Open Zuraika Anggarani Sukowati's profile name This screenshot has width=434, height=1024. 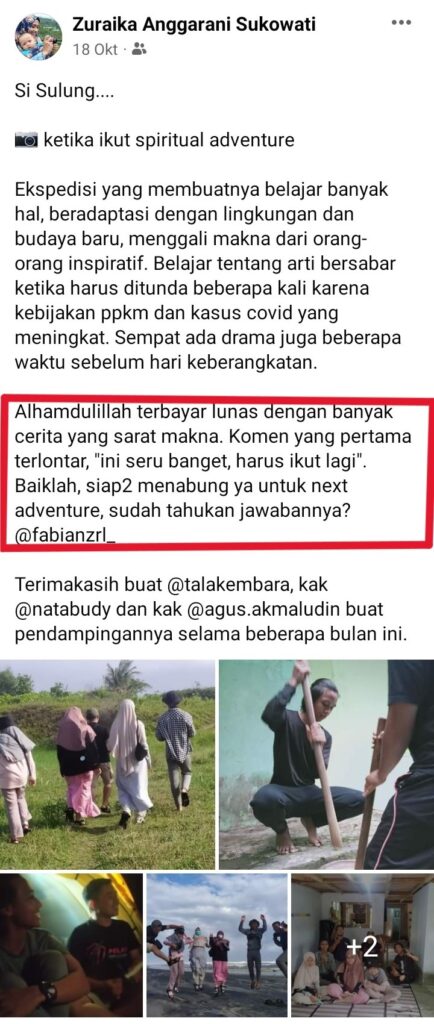click(x=194, y=25)
